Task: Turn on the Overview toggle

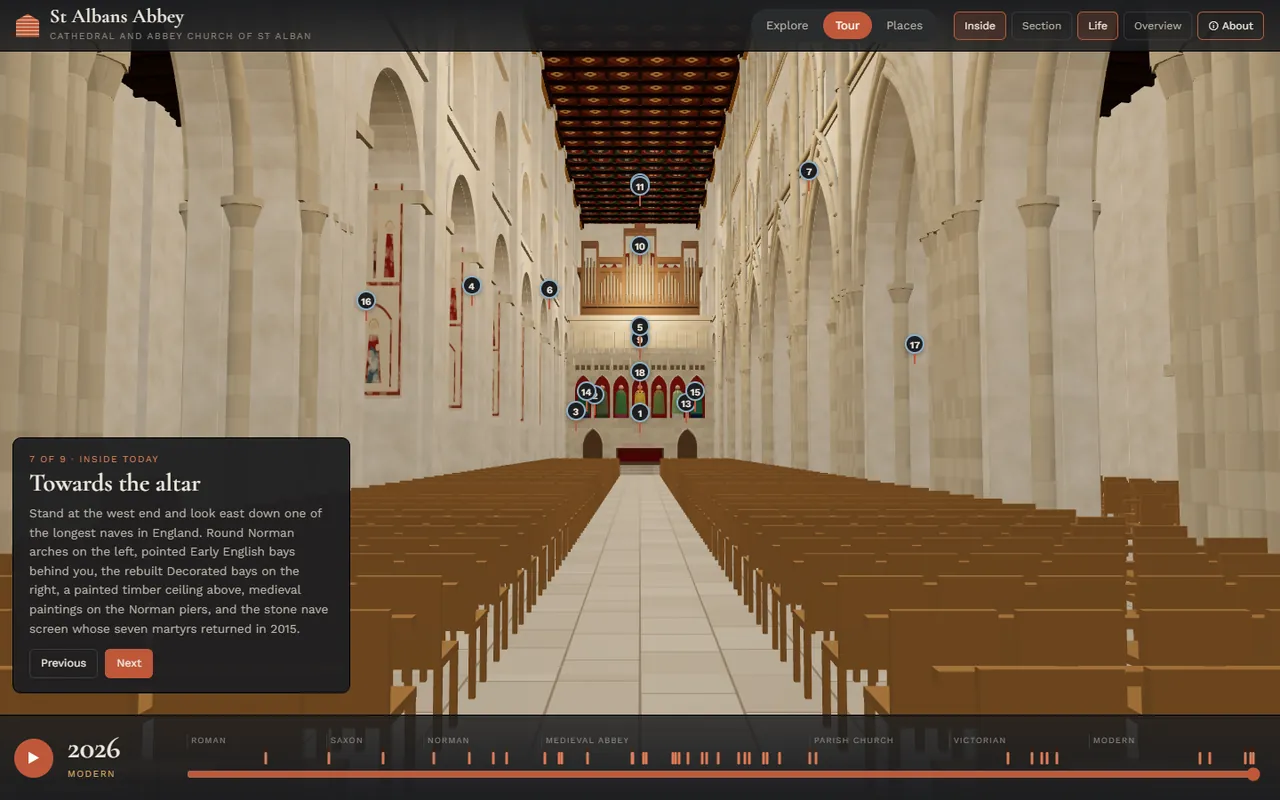Action: tap(1158, 26)
